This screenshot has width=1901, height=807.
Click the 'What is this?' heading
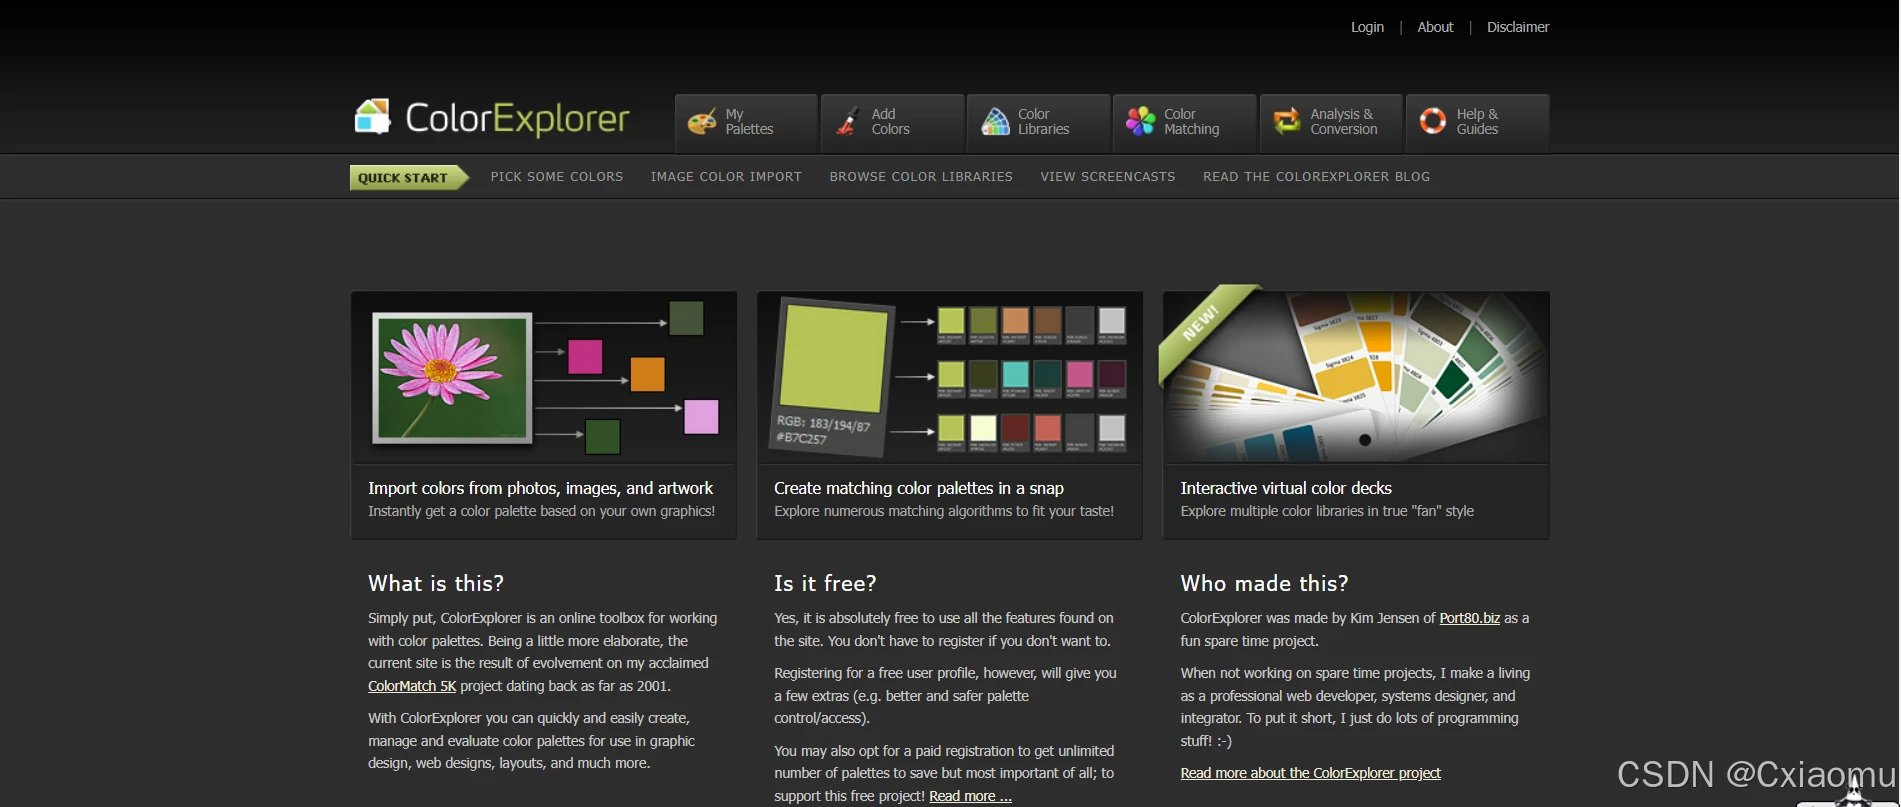click(x=436, y=583)
